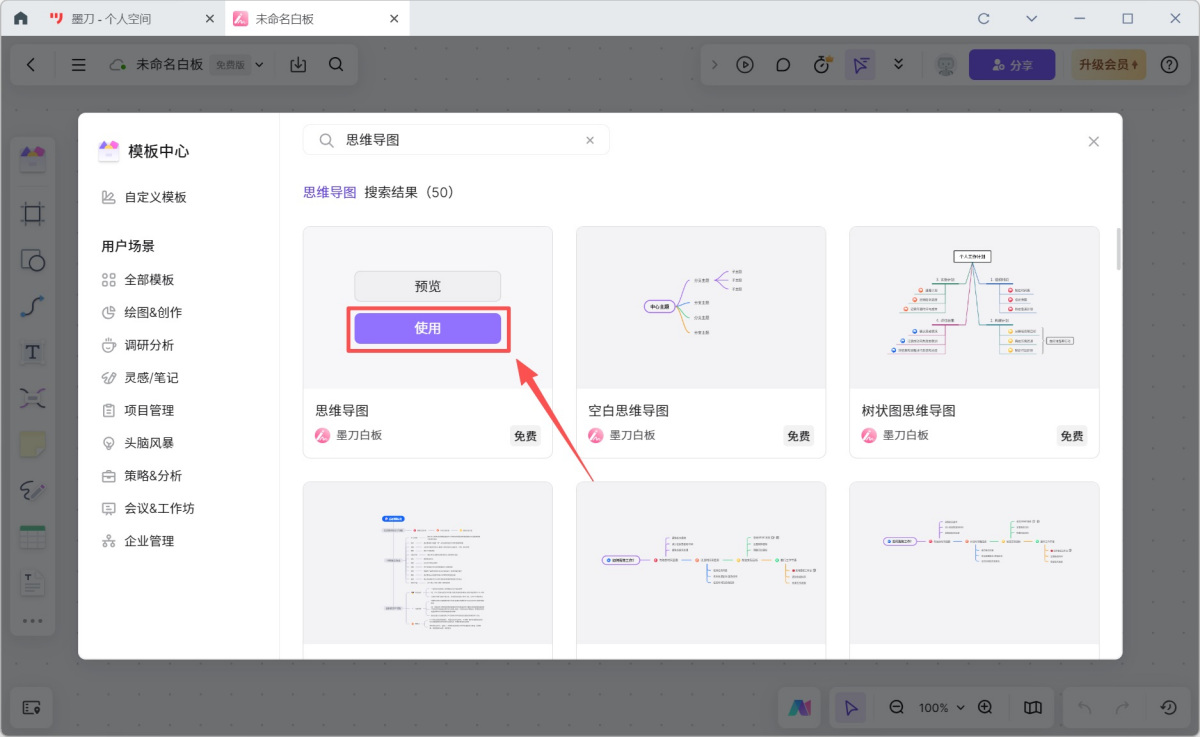Open the zoom 100% dropdown
1200x737 pixels.
(x=941, y=708)
